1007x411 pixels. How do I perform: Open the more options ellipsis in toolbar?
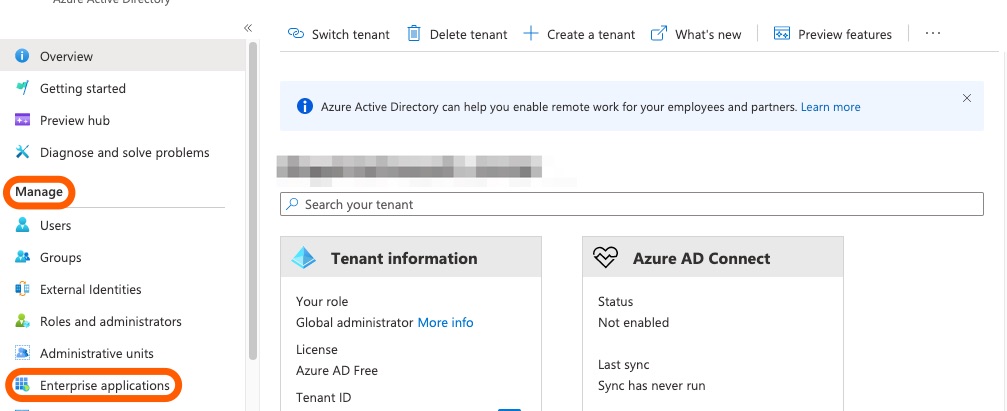[932, 34]
